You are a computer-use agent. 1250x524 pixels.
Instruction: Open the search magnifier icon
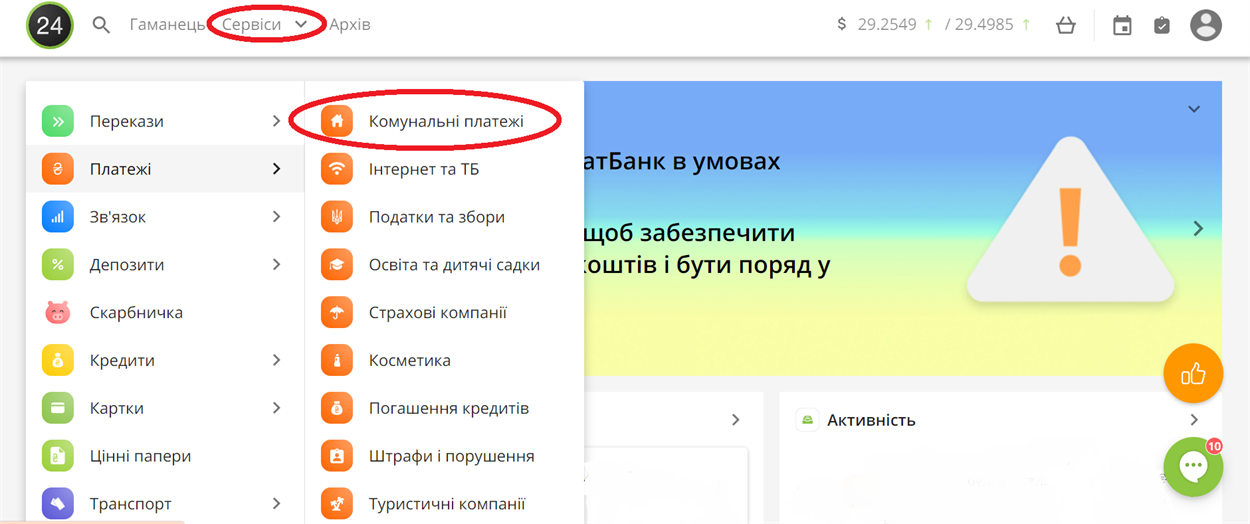click(x=101, y=25)
